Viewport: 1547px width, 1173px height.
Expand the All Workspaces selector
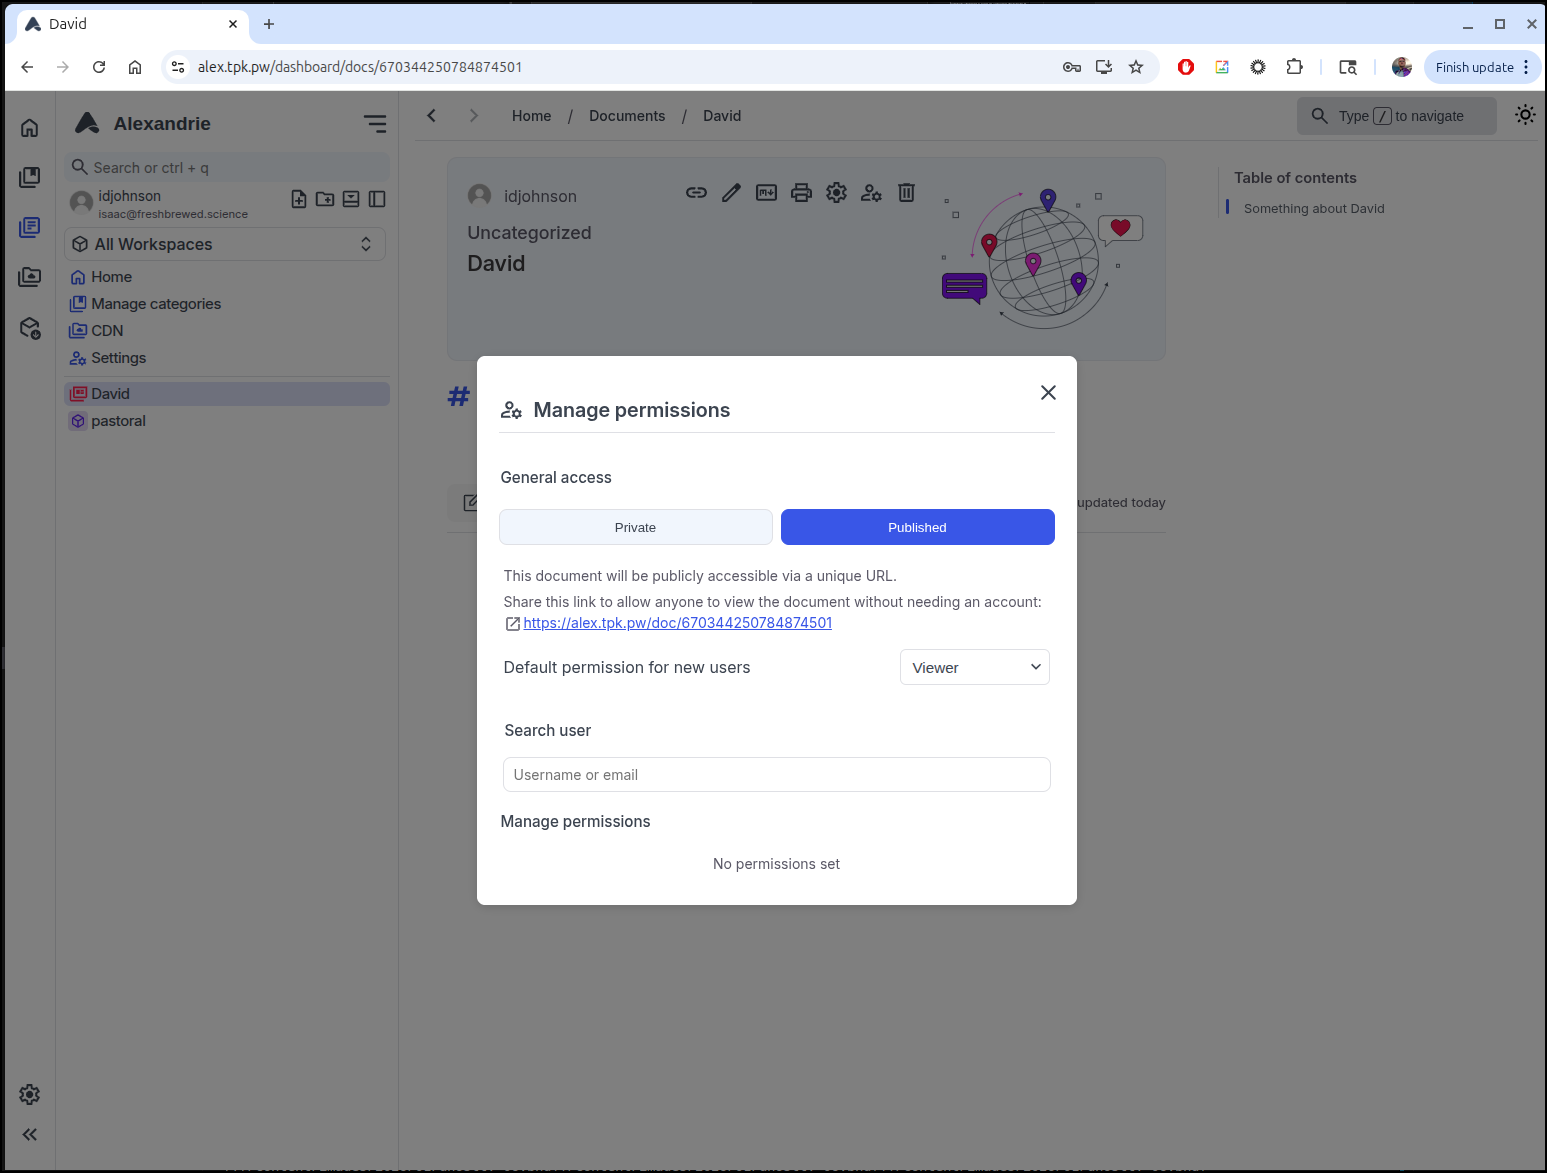coord(224,244)
